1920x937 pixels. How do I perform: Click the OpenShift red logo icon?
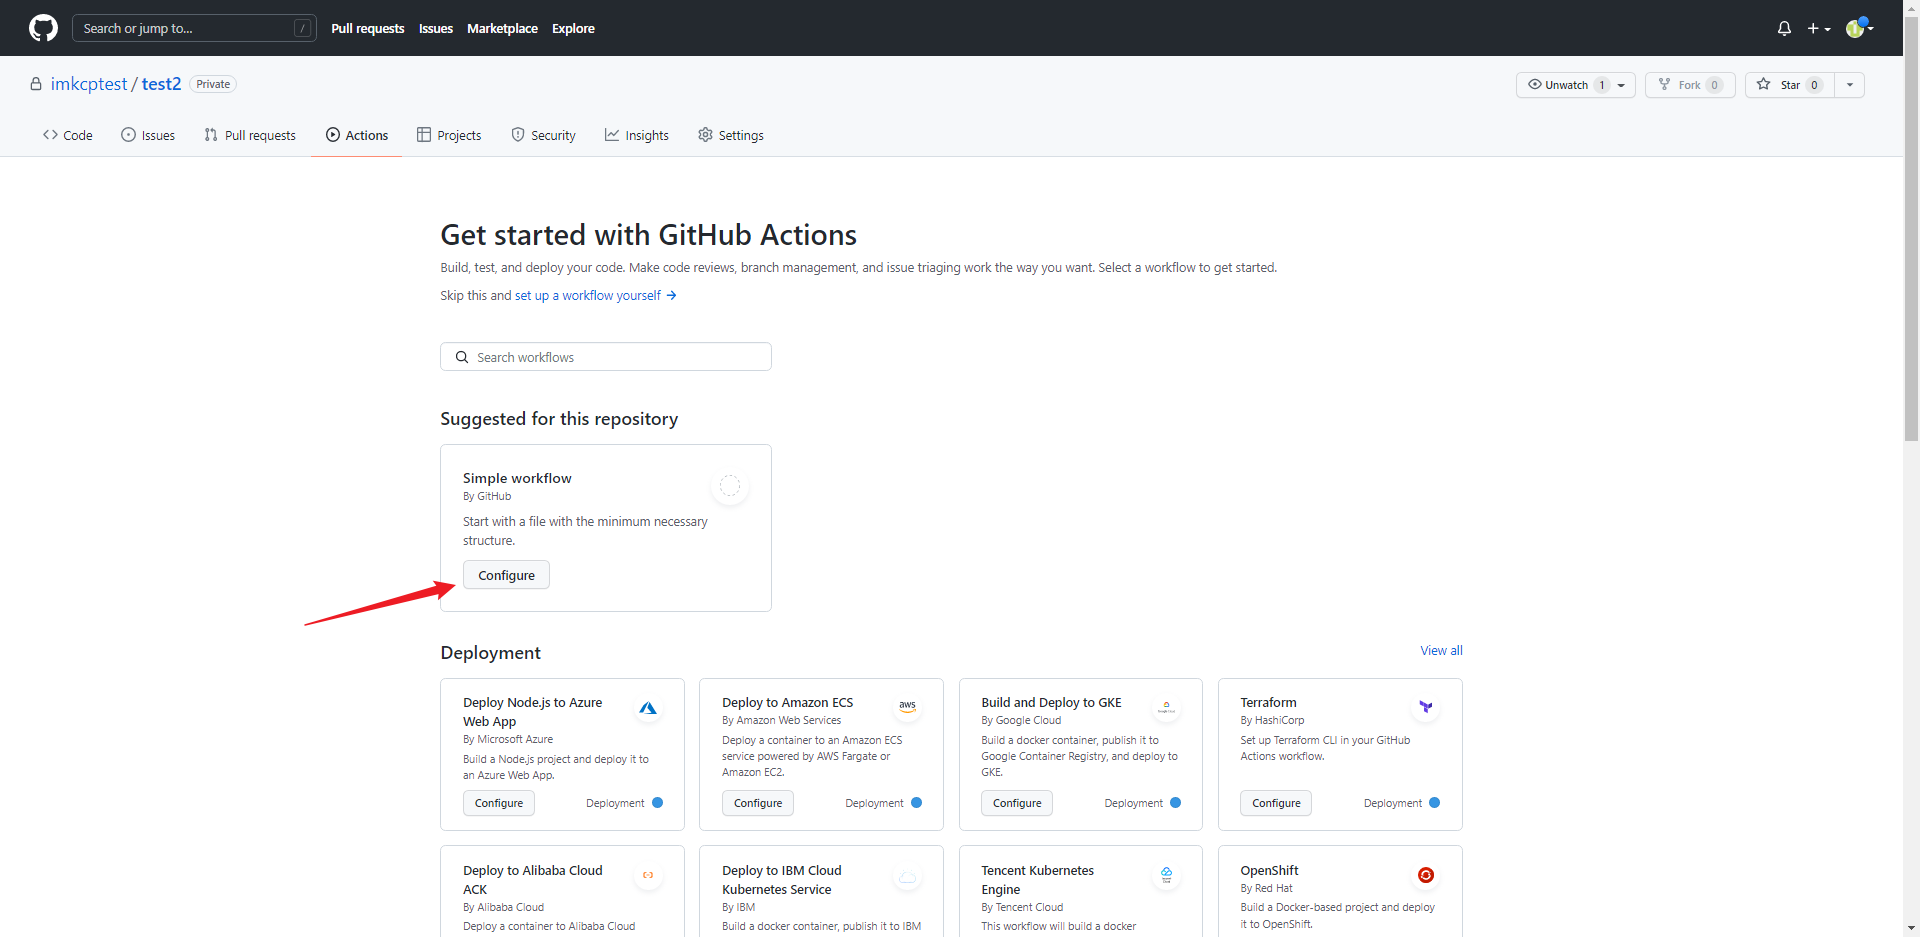coord(1426,875)
